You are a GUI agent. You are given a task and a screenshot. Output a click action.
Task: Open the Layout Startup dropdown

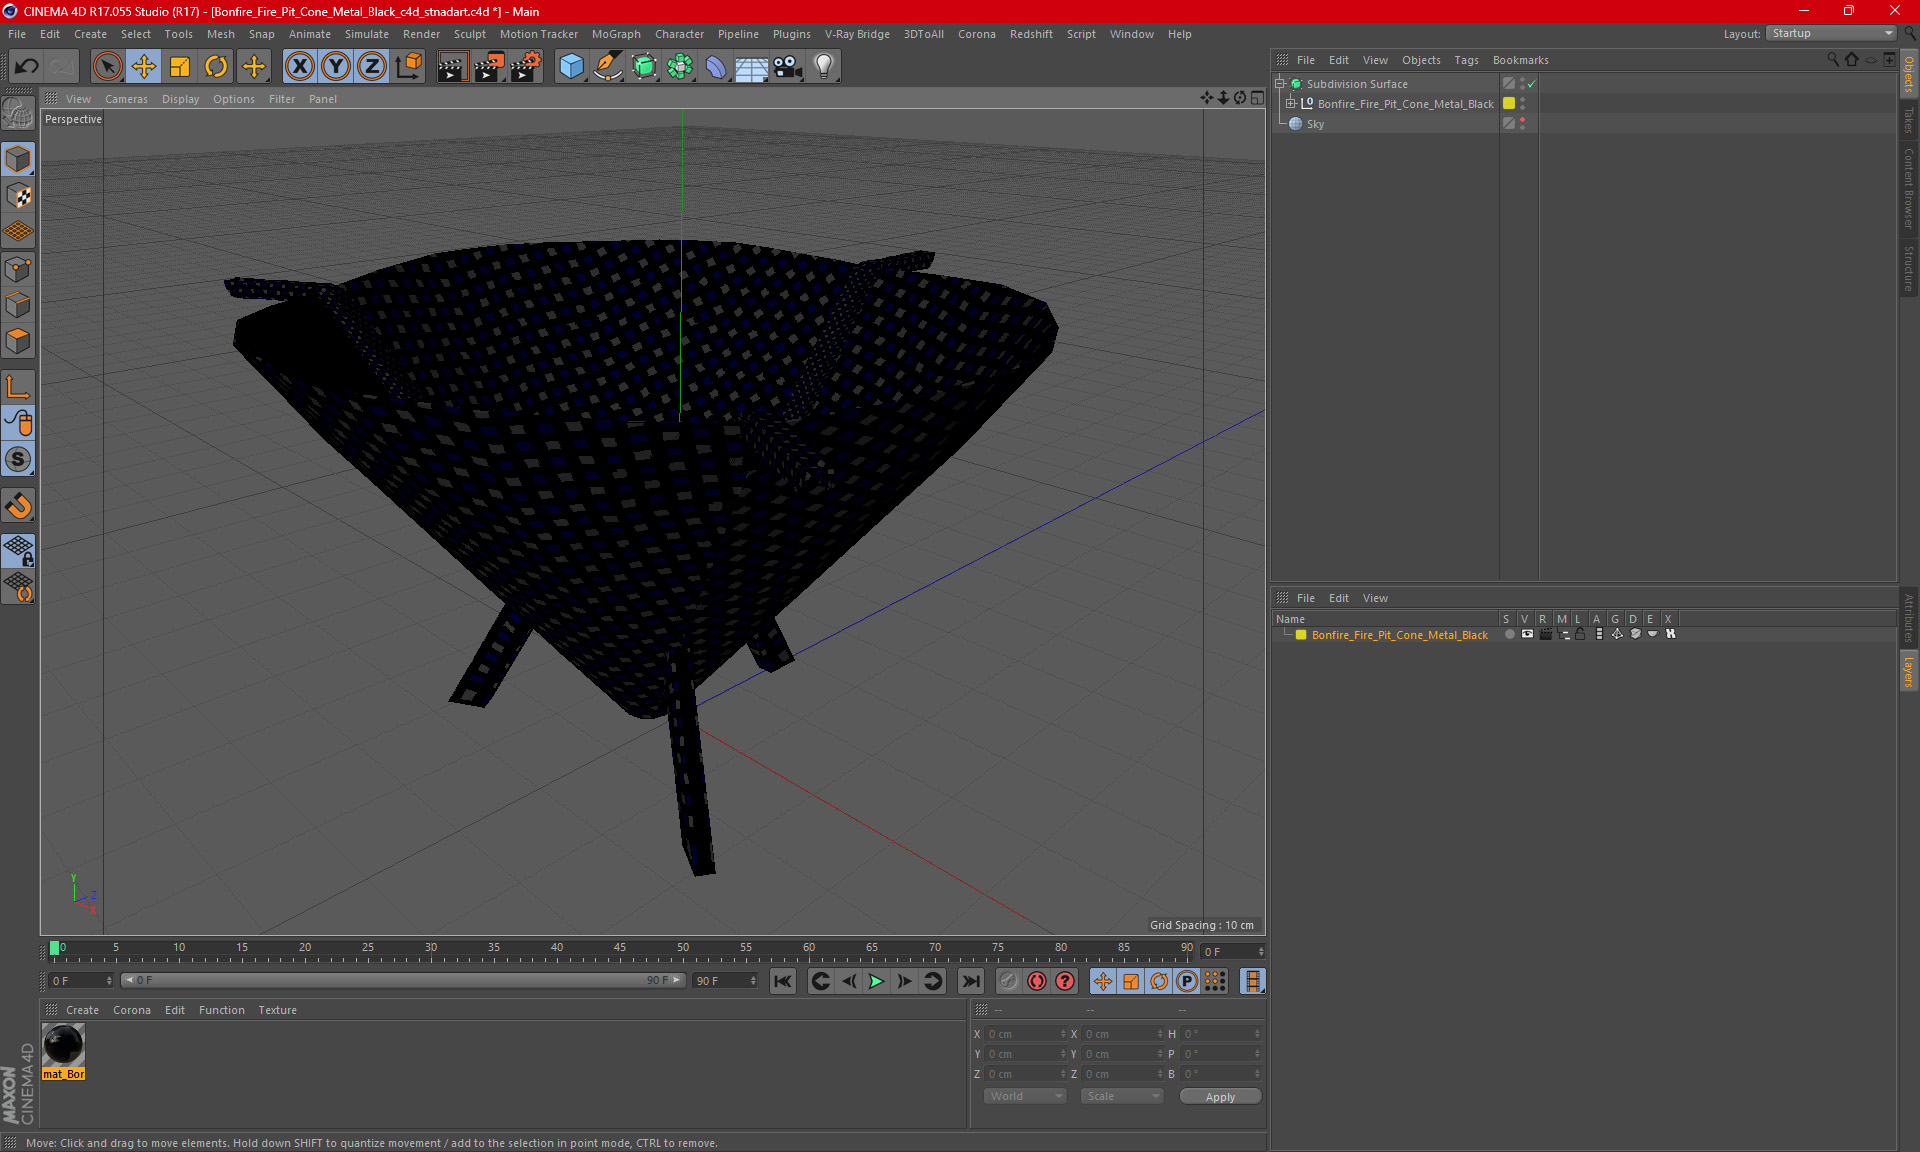click(x=1832, y=33)
